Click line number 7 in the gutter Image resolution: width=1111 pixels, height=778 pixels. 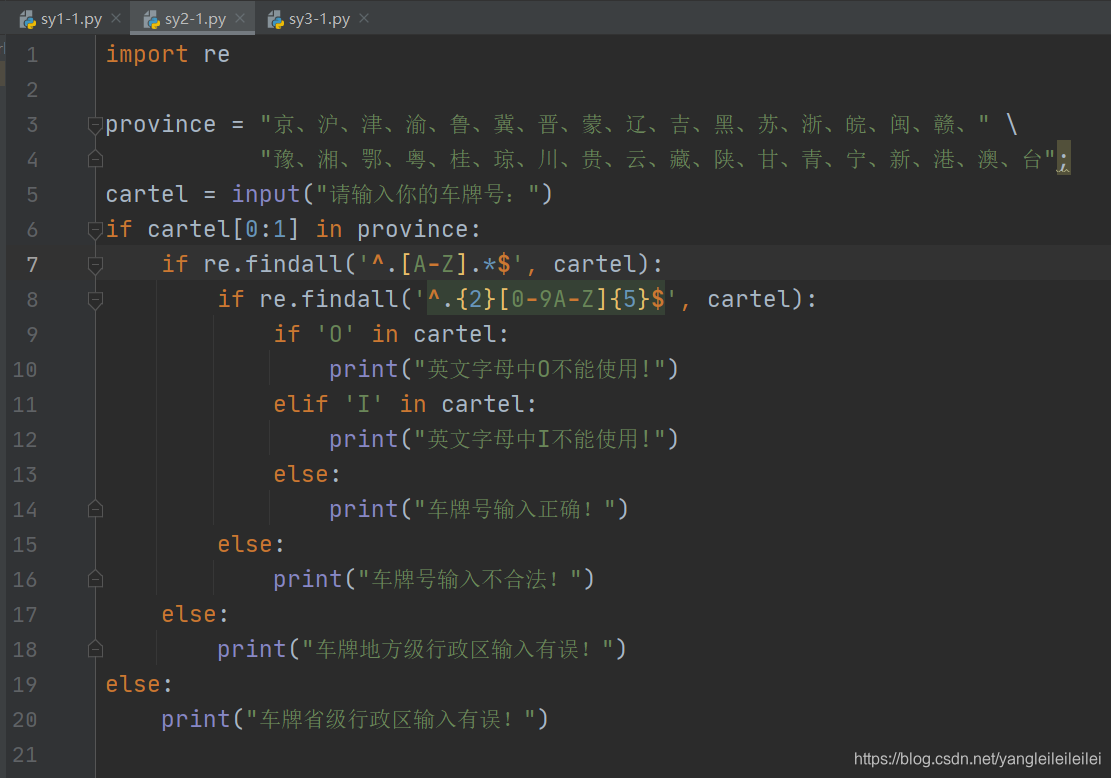tap(32, 265)
